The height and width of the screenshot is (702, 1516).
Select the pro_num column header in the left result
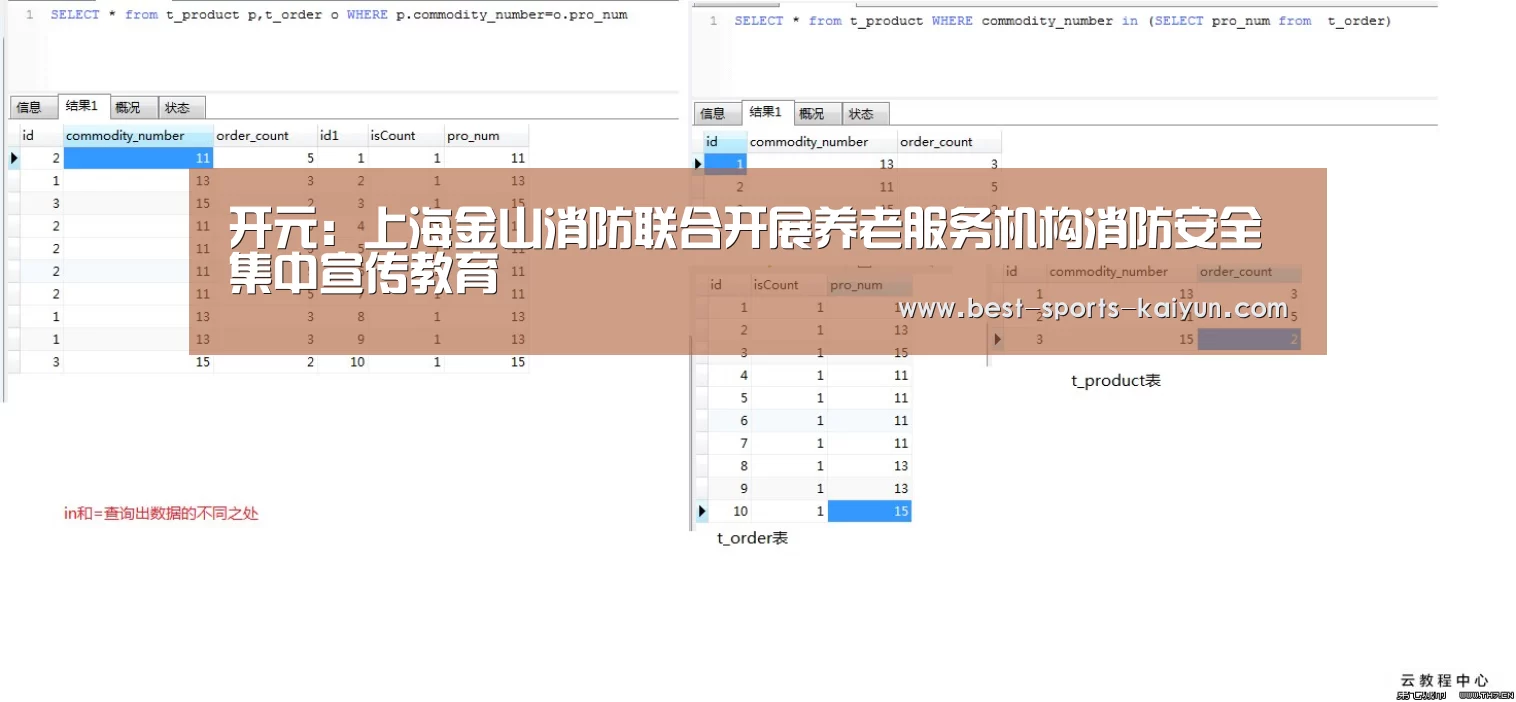click(x=486, y=136)
